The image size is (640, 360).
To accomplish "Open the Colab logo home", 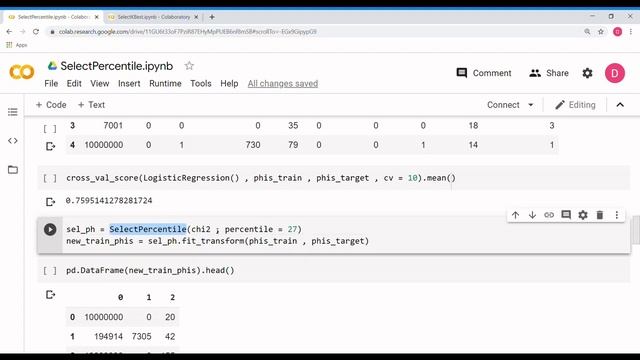I will [22, 72].
